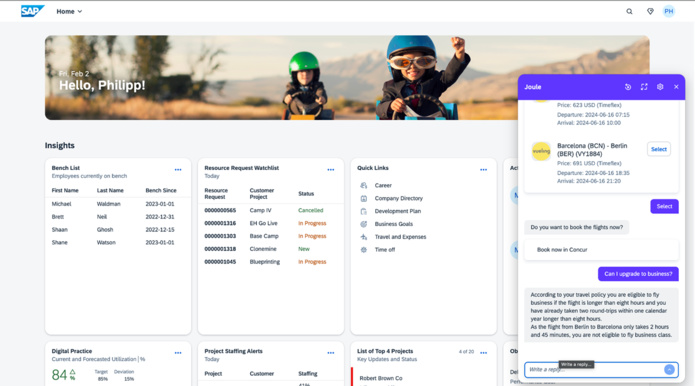Screen dimensions: 695x386
Task: Open the PH user avatar
Action: tap(668, 12)
